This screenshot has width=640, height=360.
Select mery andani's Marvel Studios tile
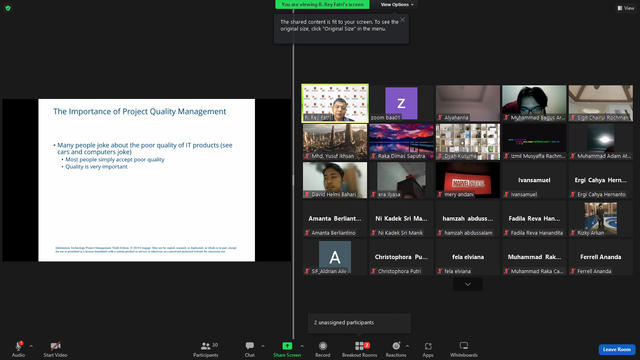(468, 180)
